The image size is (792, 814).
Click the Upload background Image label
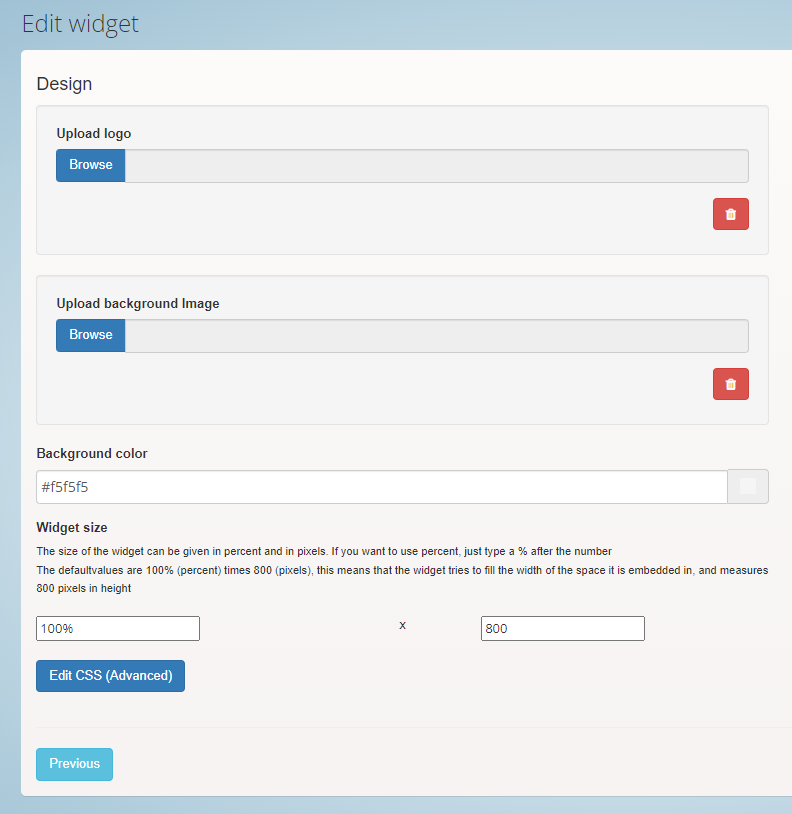138,303
